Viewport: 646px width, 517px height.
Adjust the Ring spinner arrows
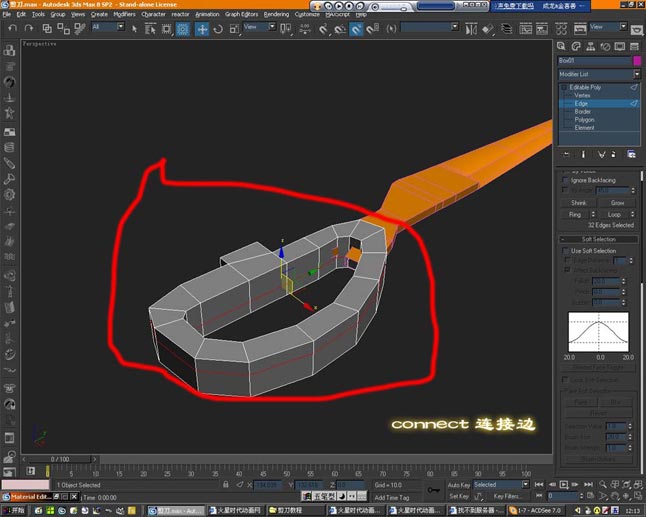(593, 214)
